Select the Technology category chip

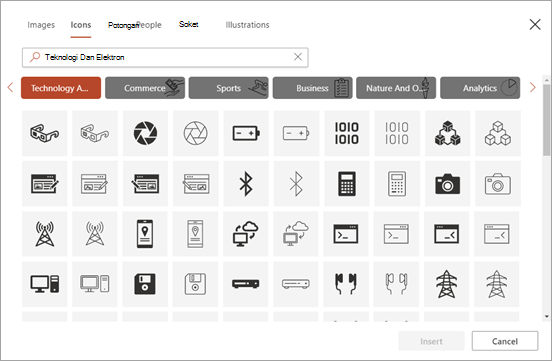click(61, 88)
